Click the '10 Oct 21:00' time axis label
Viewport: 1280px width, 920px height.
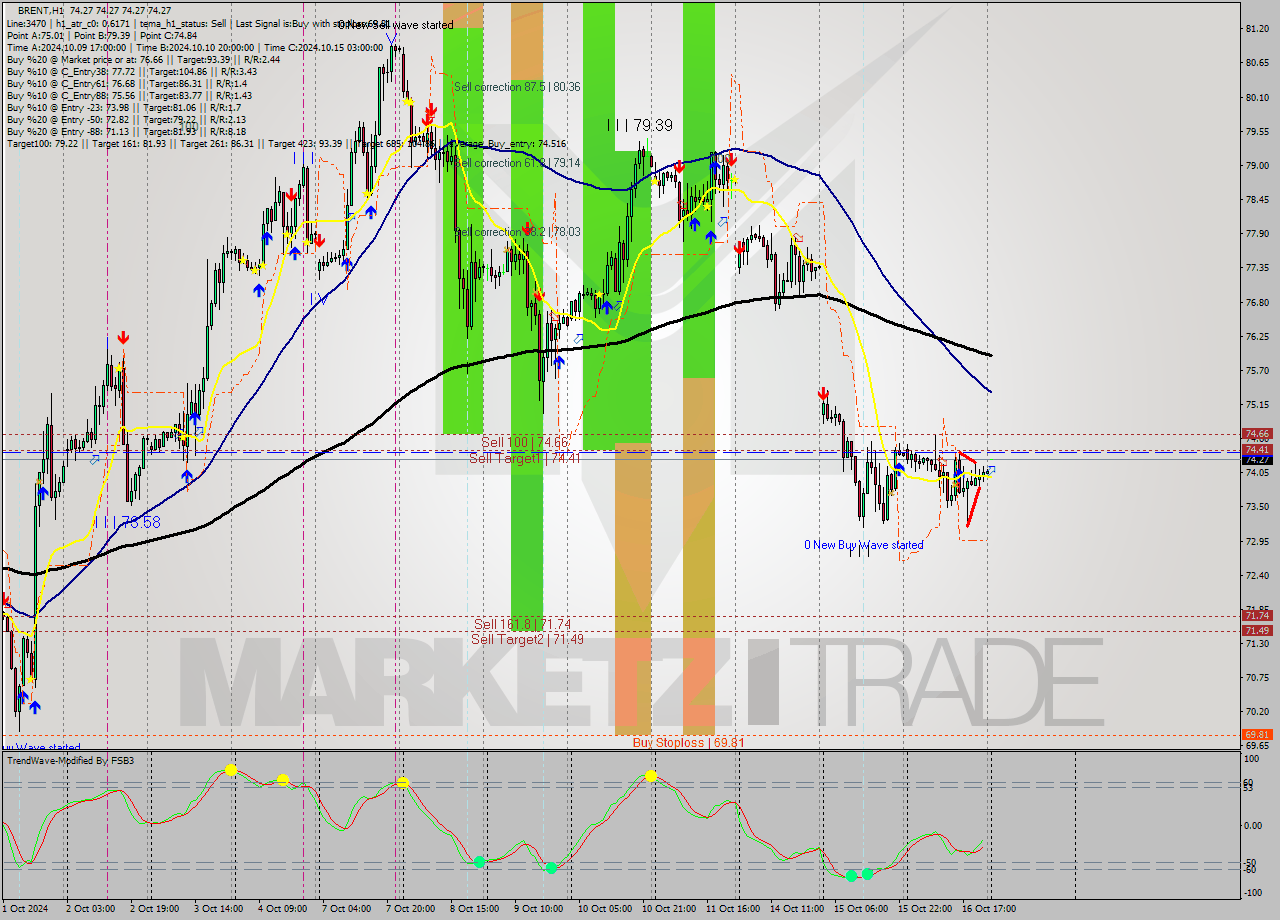667,909
